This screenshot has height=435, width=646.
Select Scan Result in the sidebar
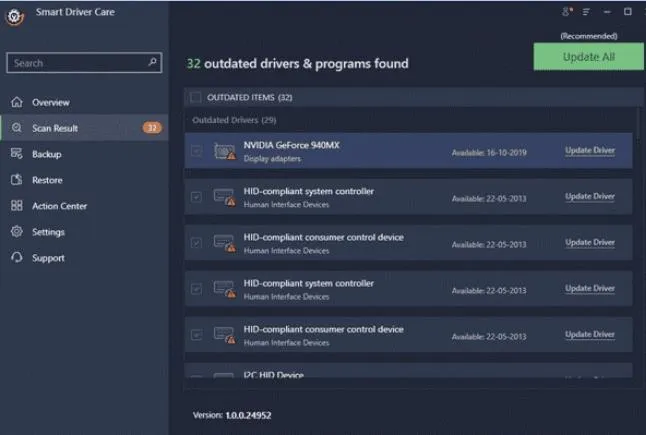pos(54,128)
